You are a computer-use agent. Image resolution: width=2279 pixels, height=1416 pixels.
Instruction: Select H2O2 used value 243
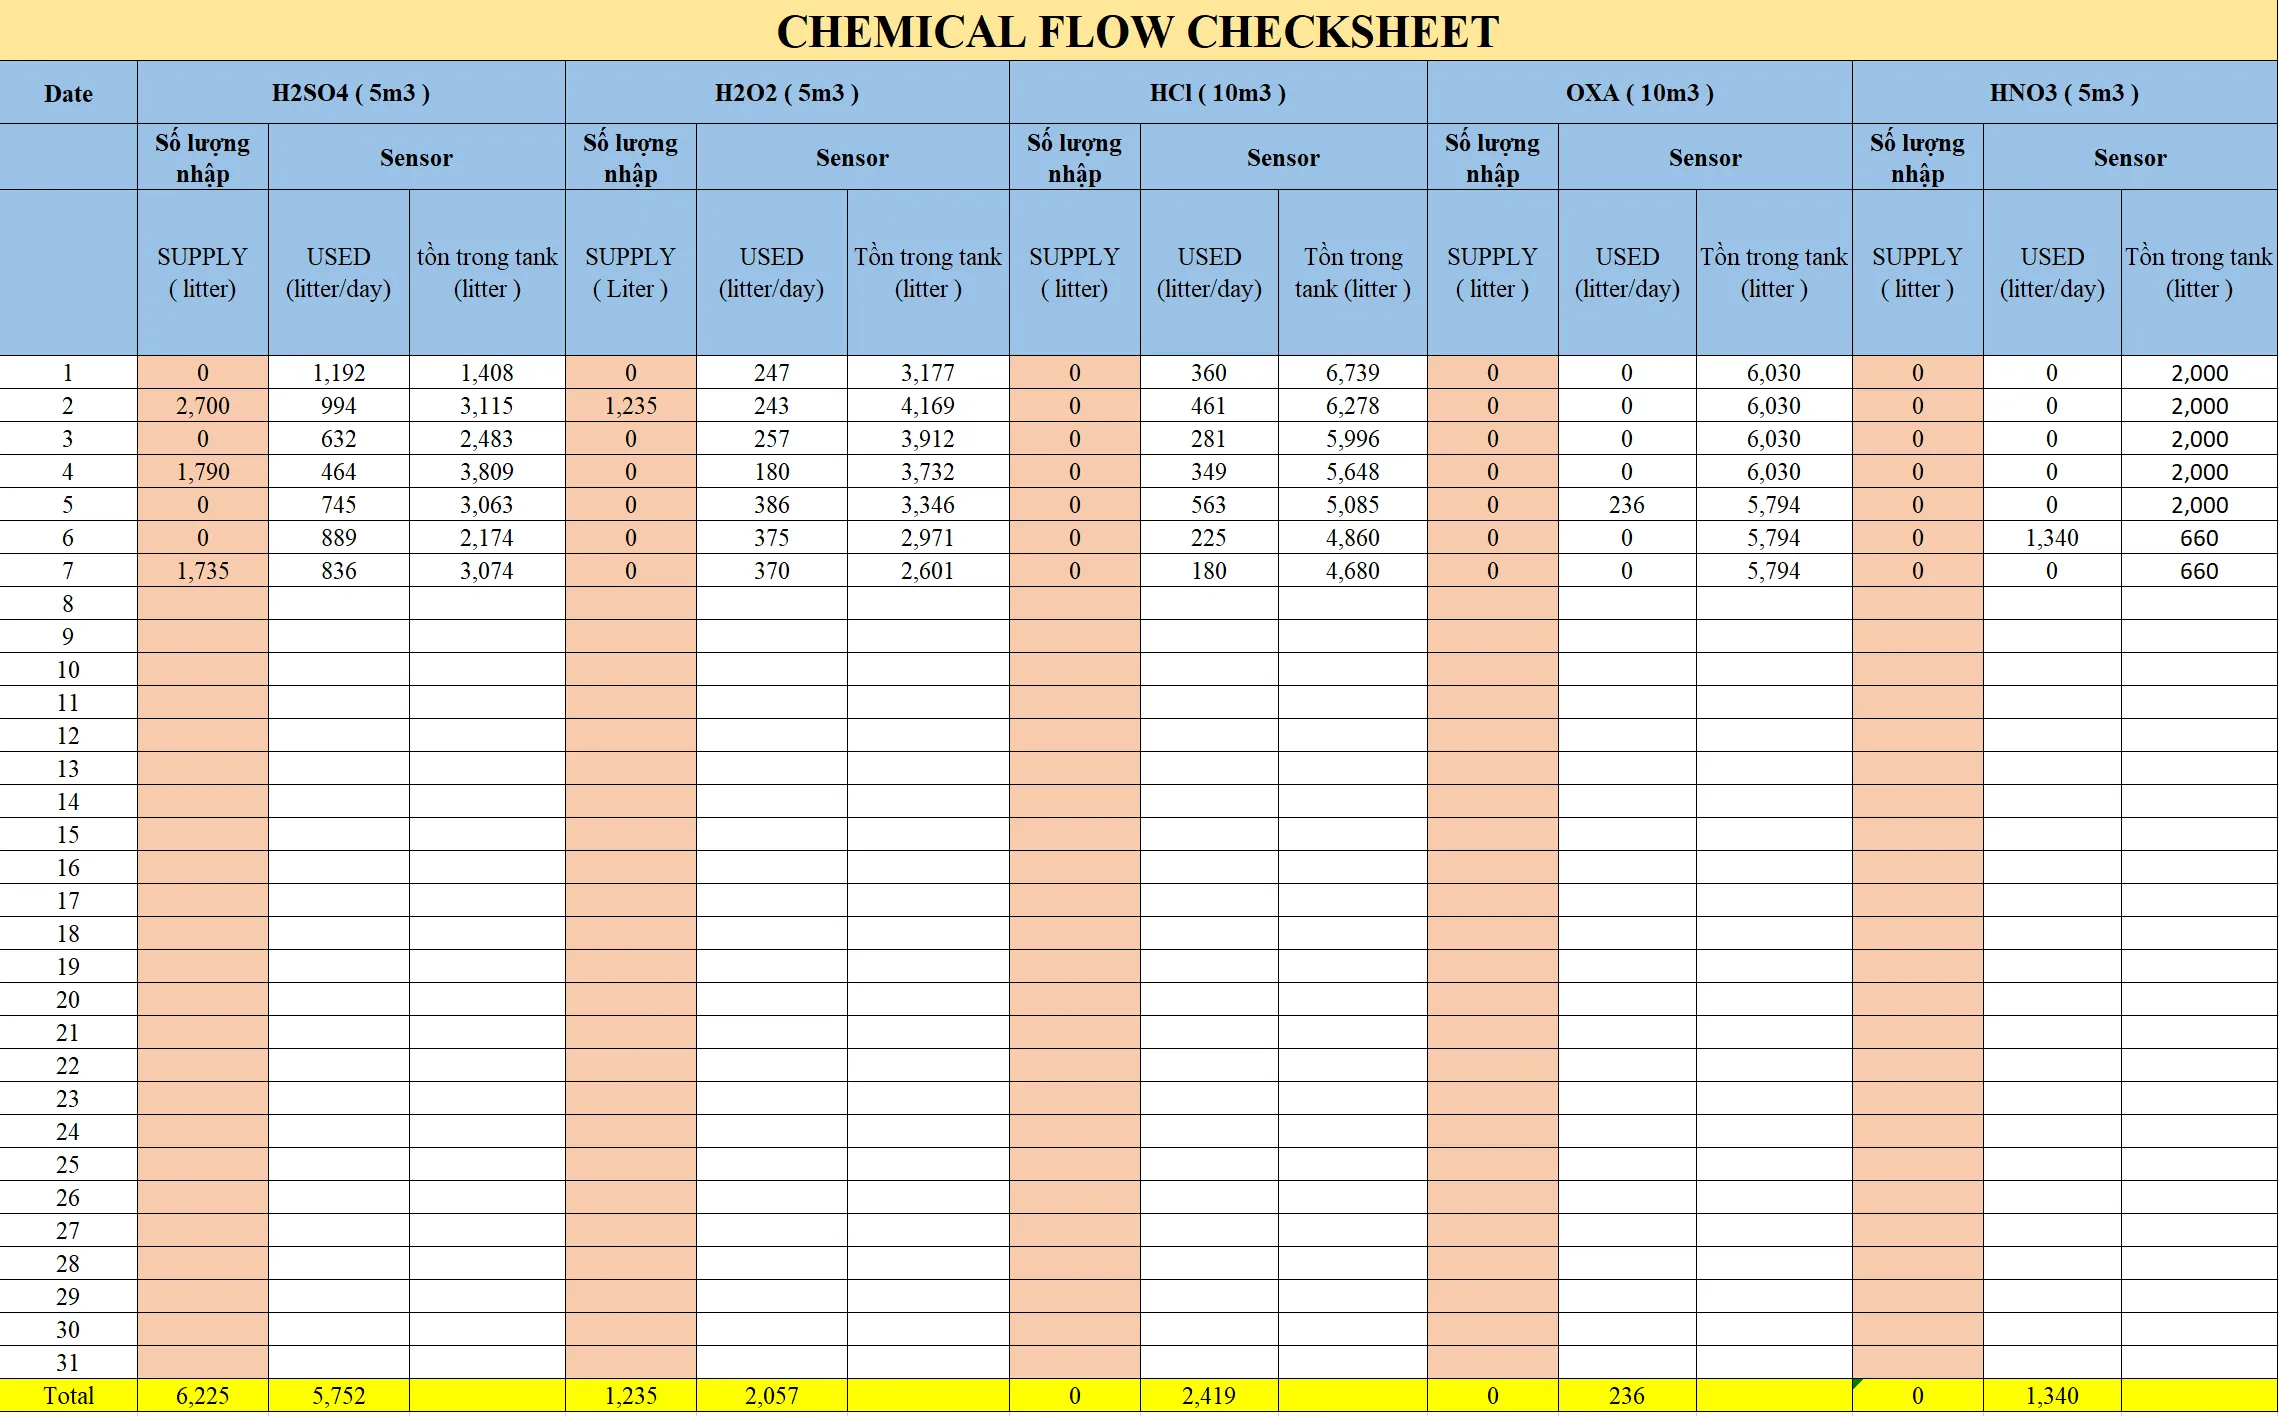[772, 406]
